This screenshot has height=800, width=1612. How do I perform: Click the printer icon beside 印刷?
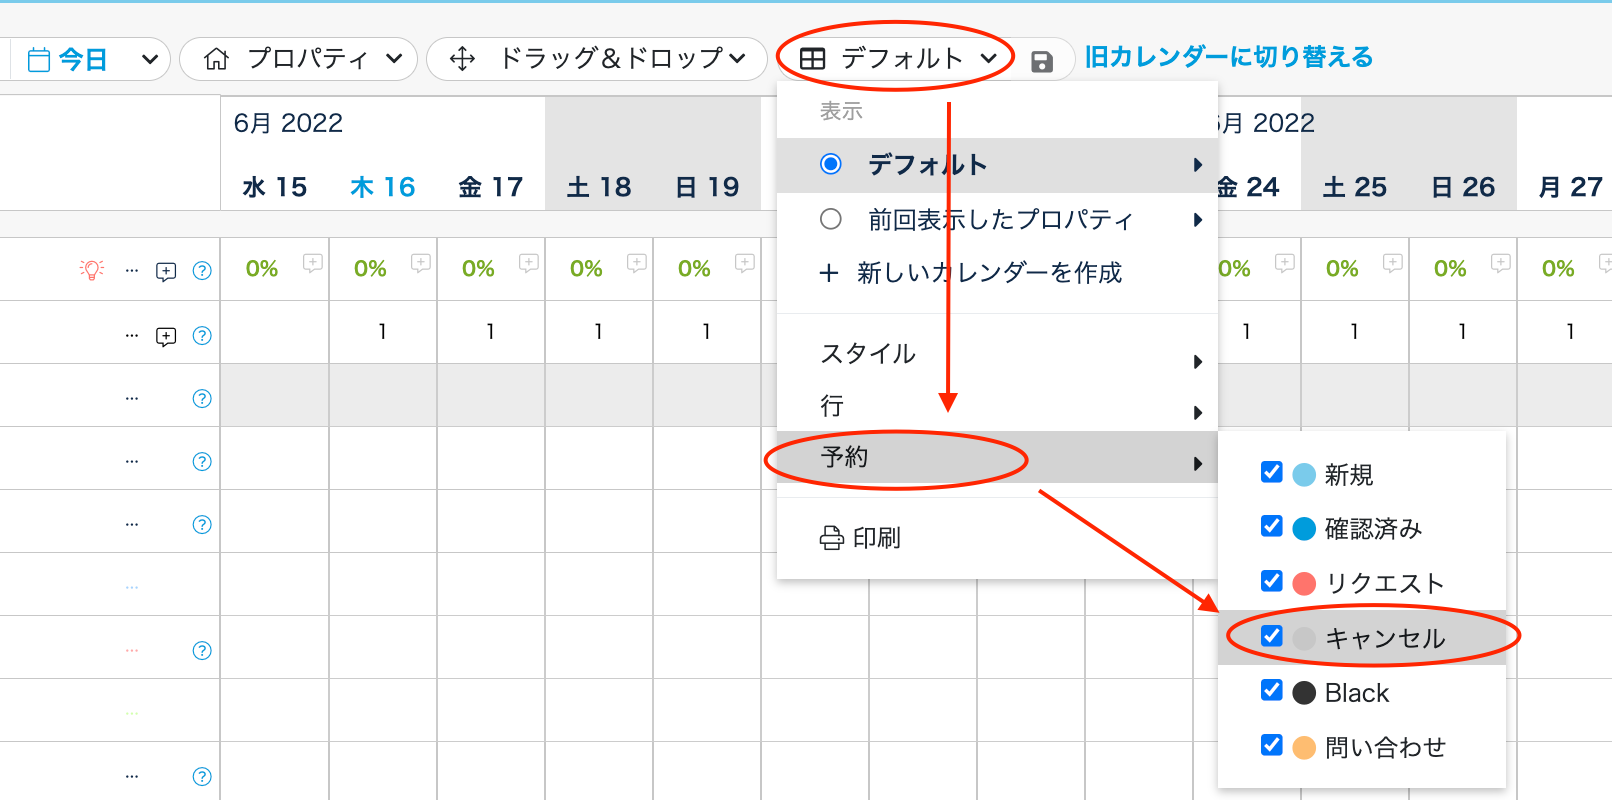point(831,538)
